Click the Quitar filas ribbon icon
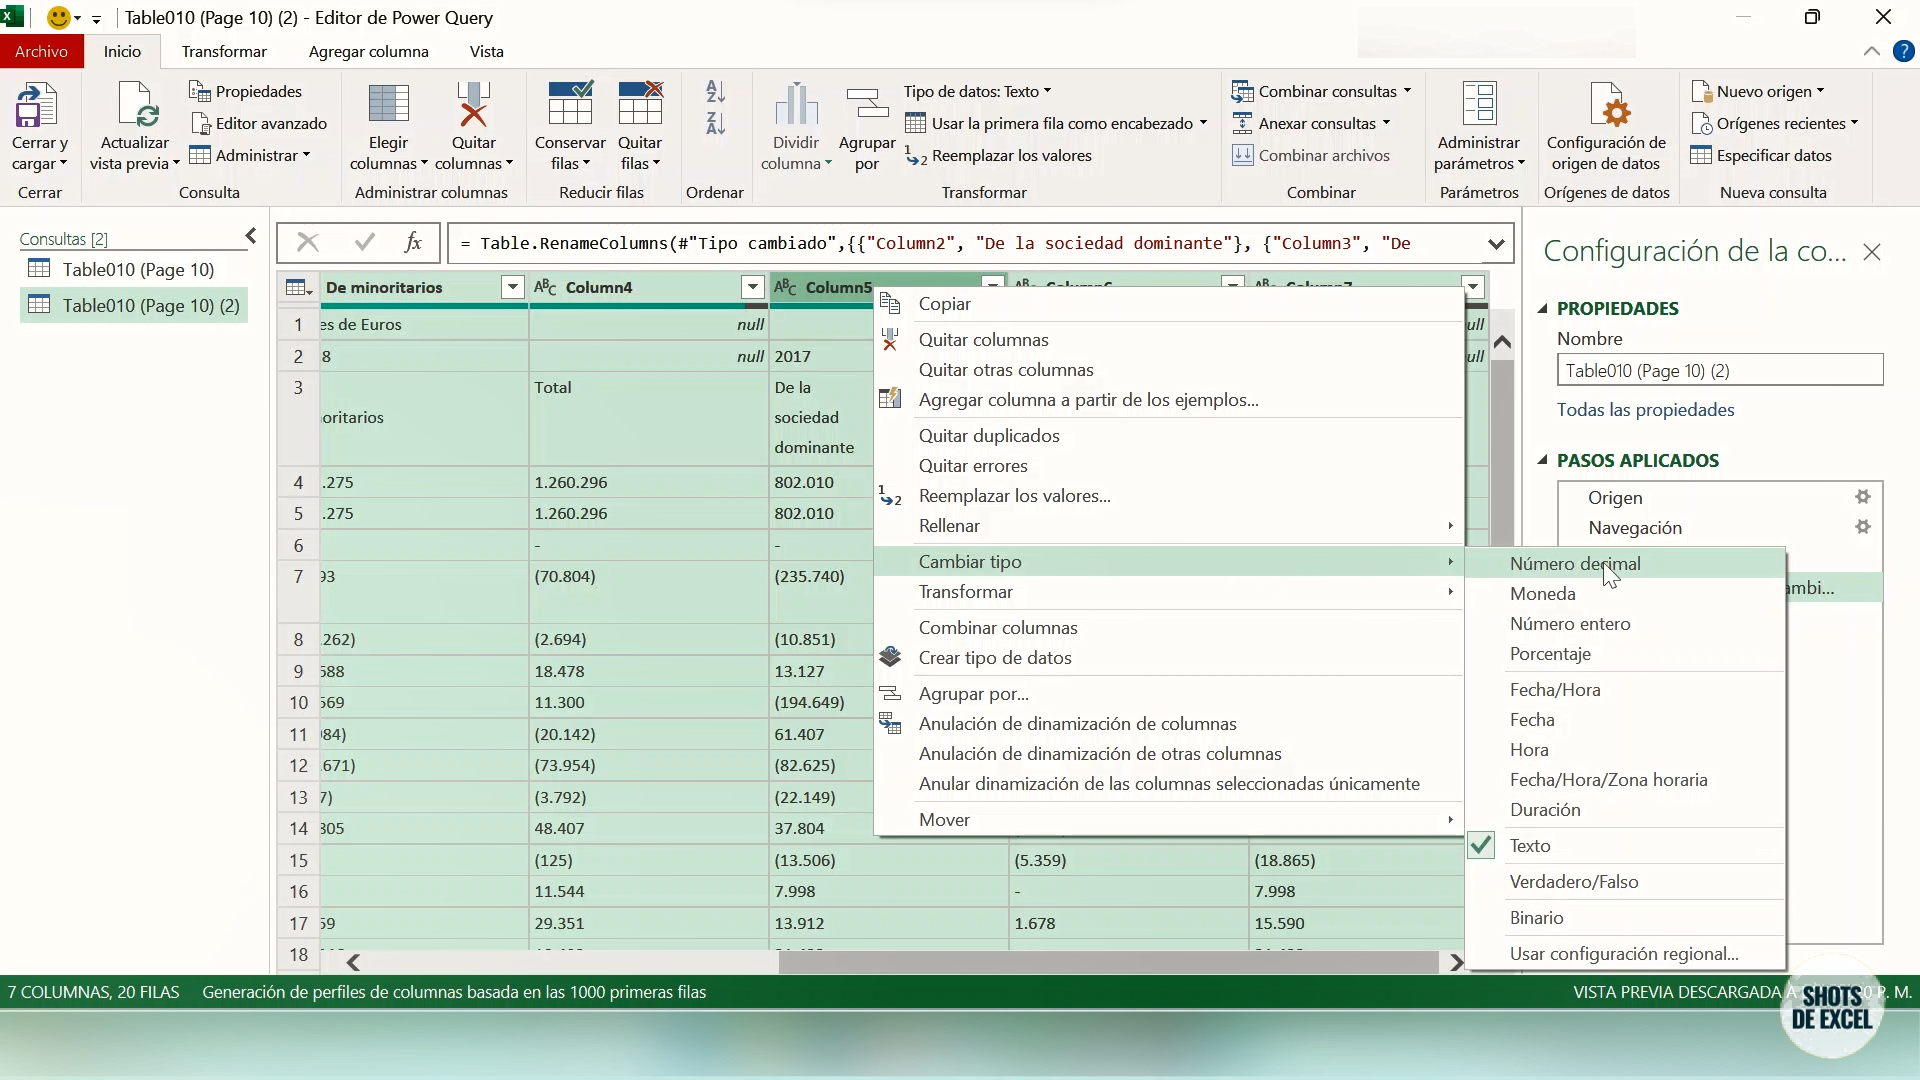The height and width of the screenshot is (1080, 1920). click(x=640, y=105)
